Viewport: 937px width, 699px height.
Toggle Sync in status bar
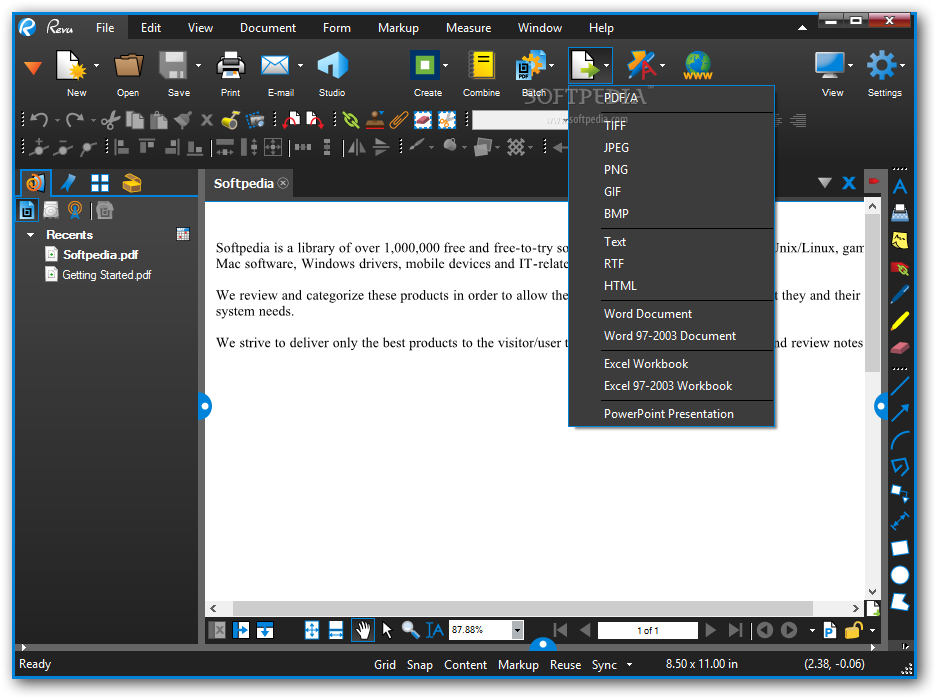[604, 664]
